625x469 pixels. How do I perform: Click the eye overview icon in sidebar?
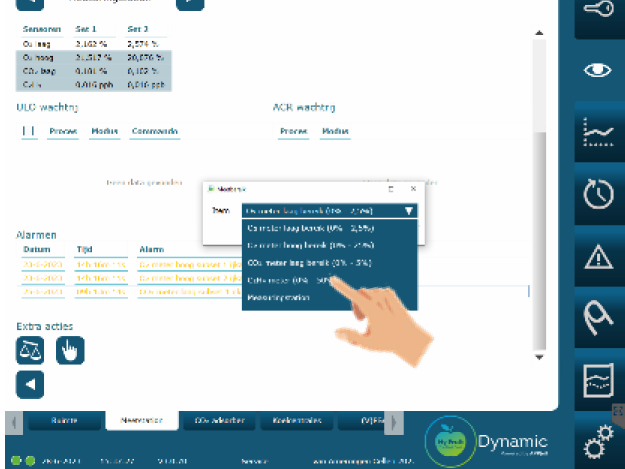[x=598, y=71]
